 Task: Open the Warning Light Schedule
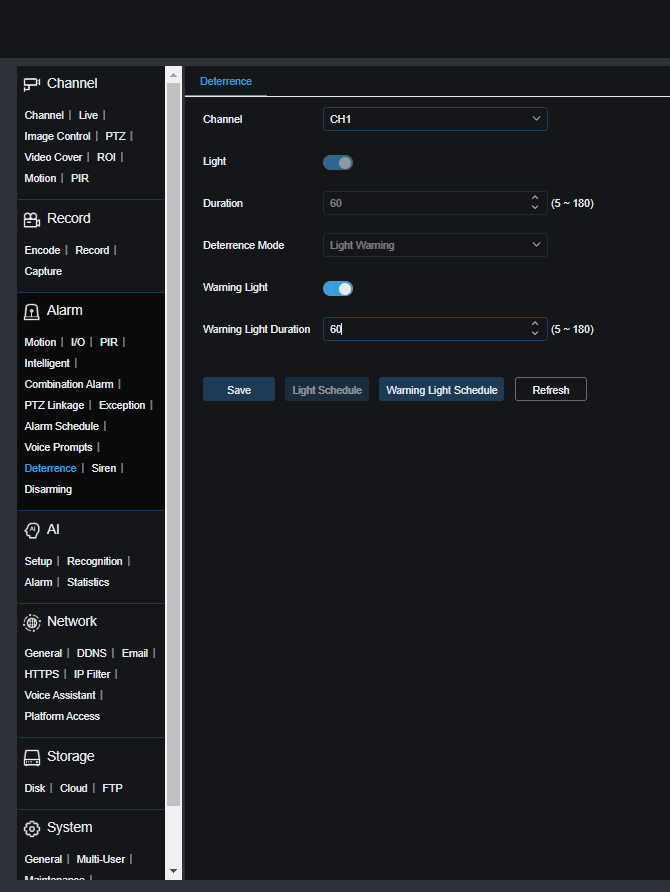(x=441, y=390)
